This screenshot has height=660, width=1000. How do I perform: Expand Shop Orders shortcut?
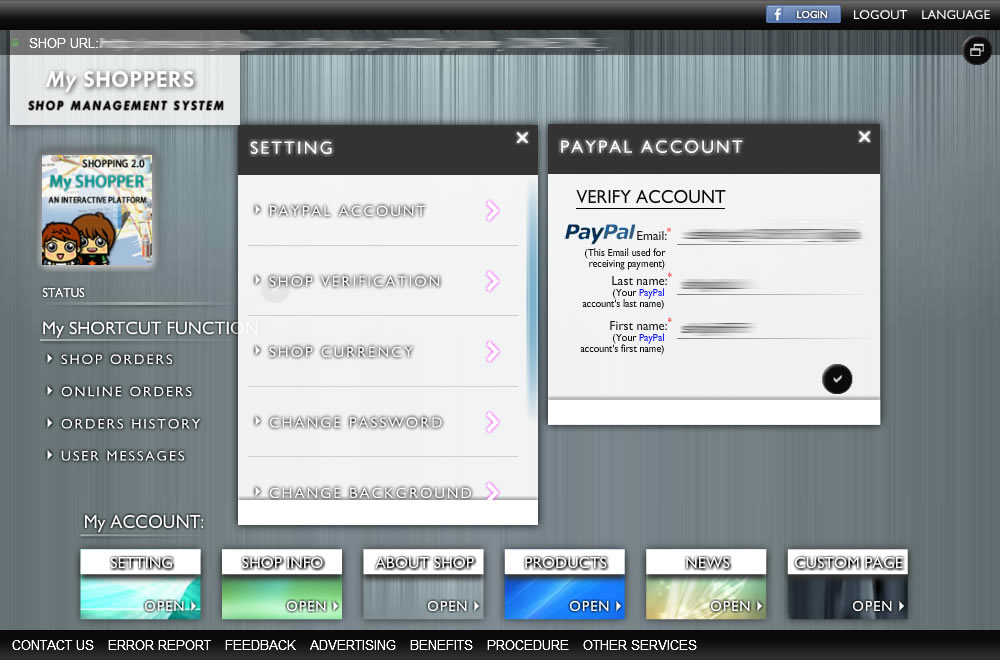(x=117, y=359)
